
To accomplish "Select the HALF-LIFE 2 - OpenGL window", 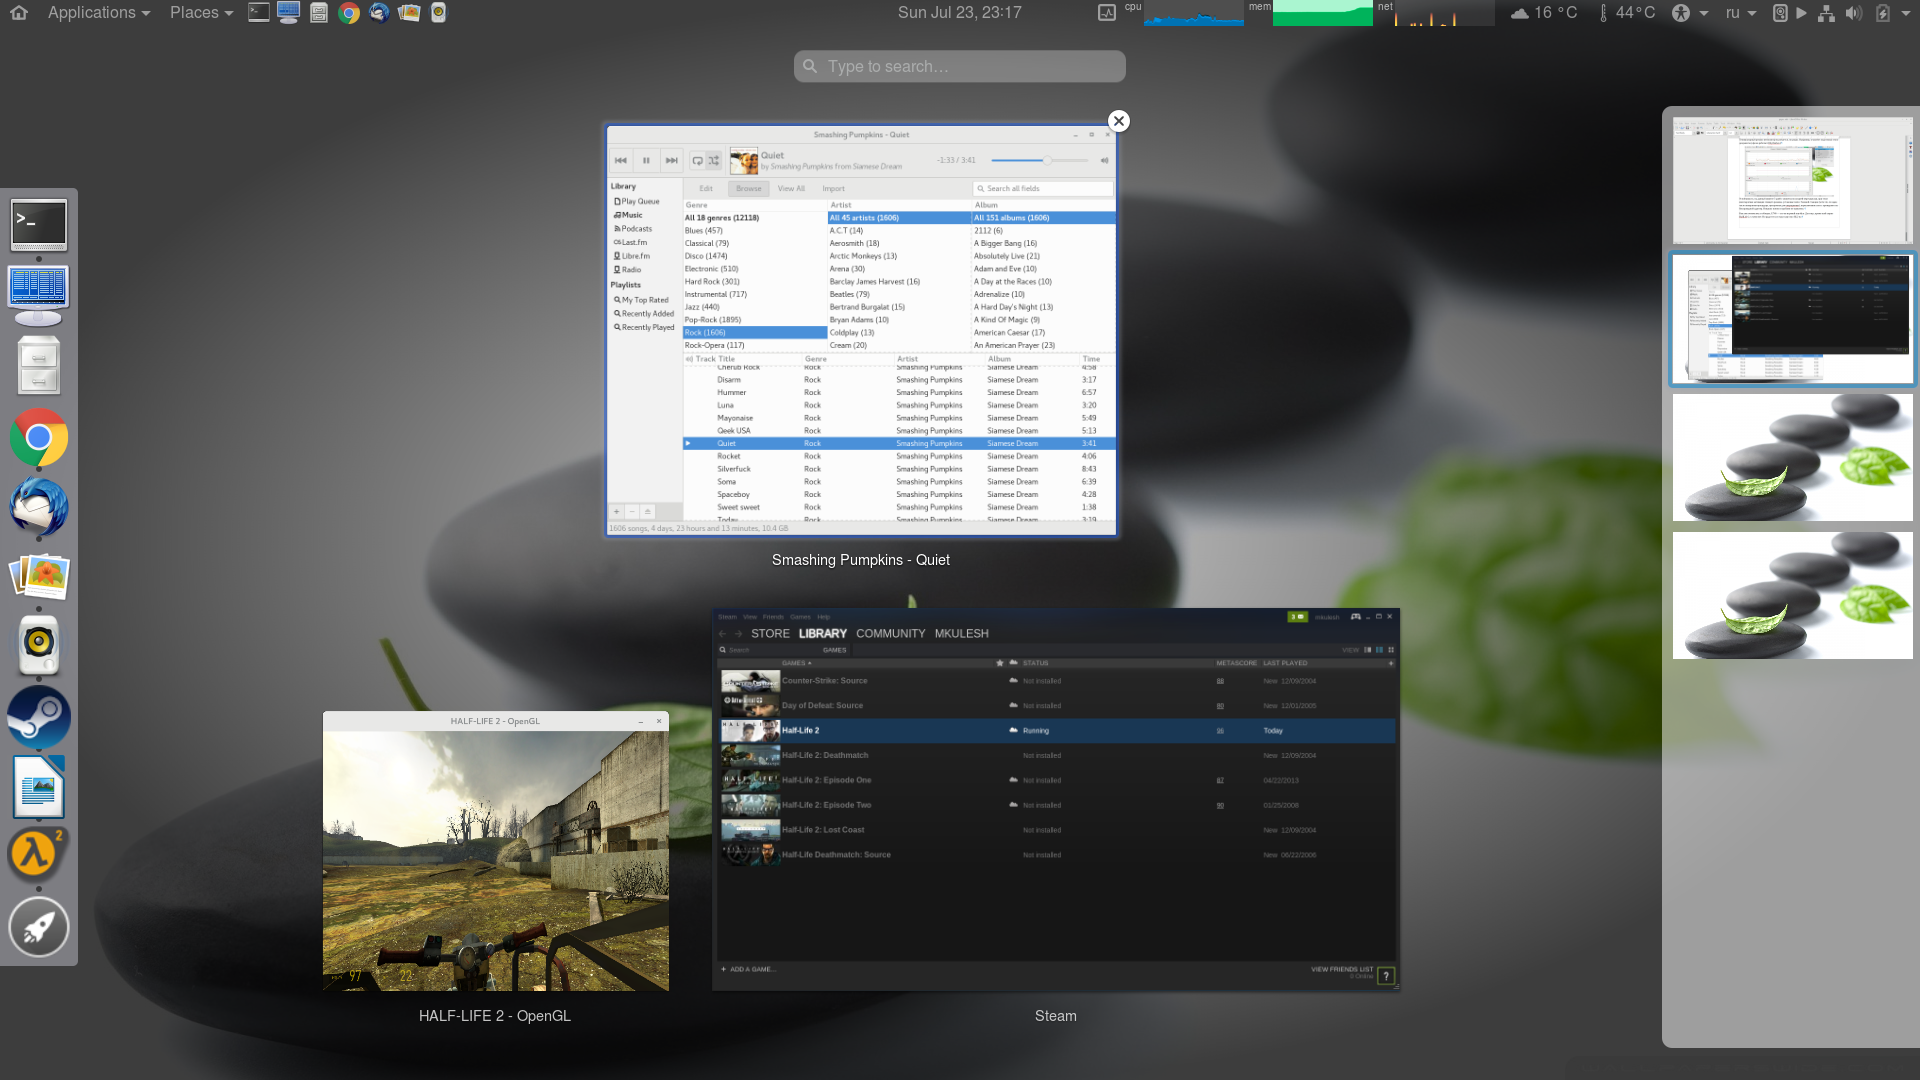I will click(496, 851).
